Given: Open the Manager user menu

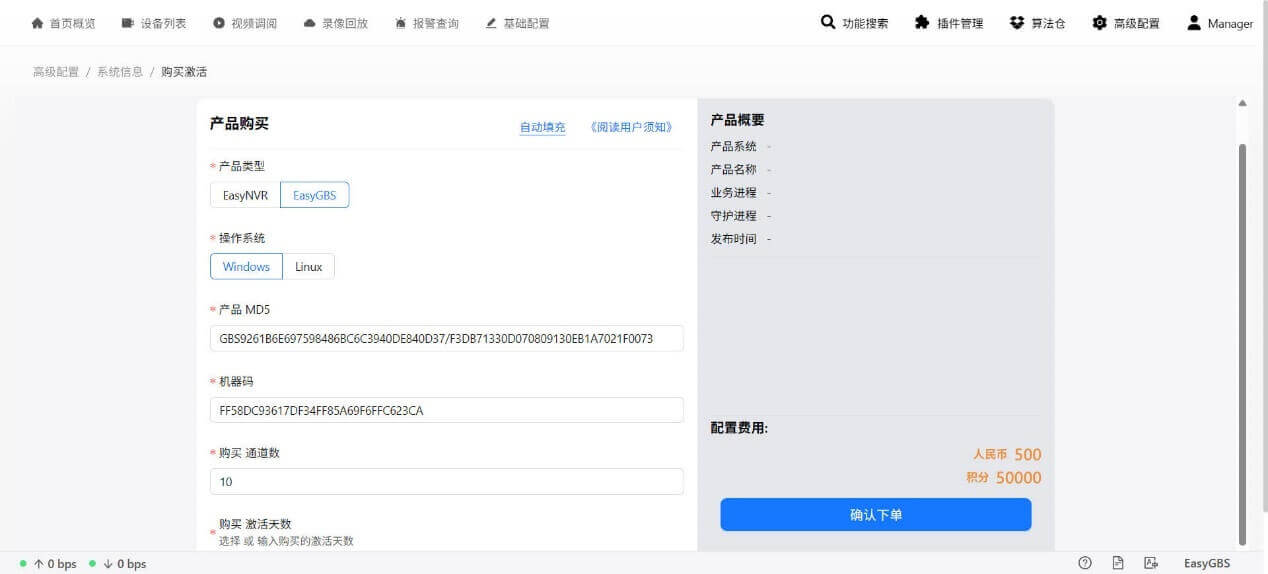Looking at the screenshot, I should [1220, 23].
